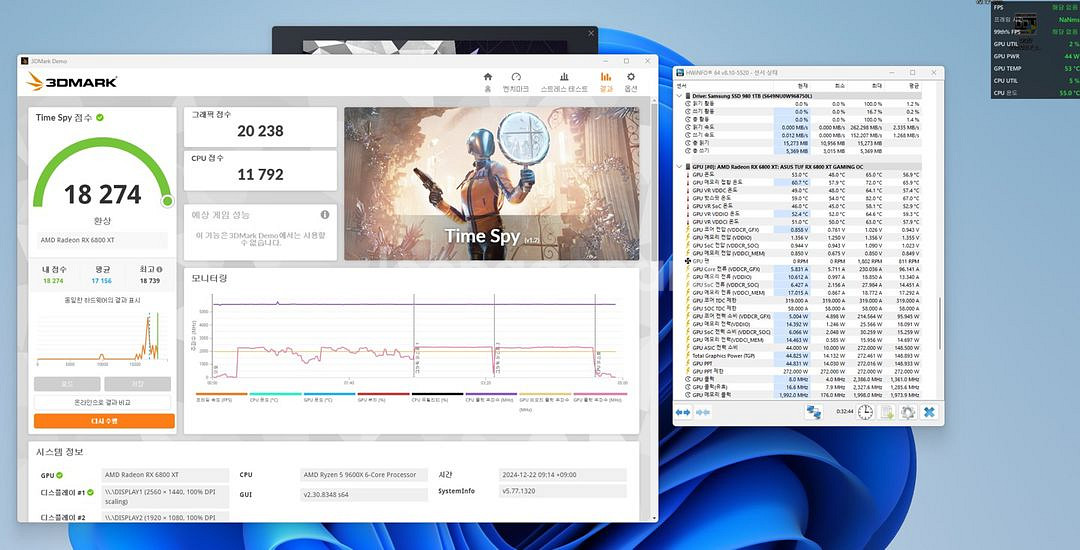The height and width of the screenshot is (550, 1080).
Task: Click the greyed load button under score chart
Action: click(68, 384)
